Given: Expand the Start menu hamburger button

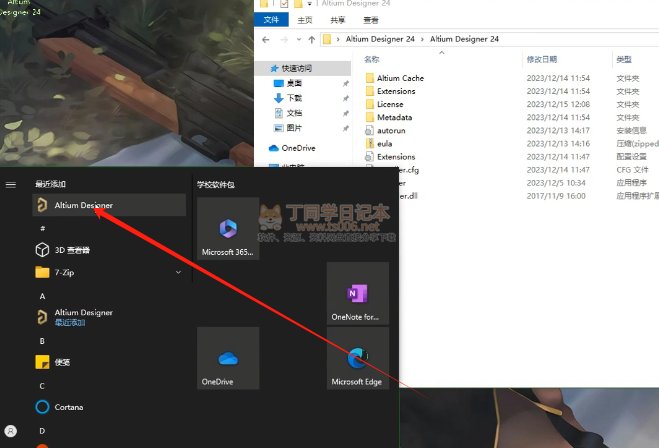Looking at the screenshot, I should [x=11, y=184].
